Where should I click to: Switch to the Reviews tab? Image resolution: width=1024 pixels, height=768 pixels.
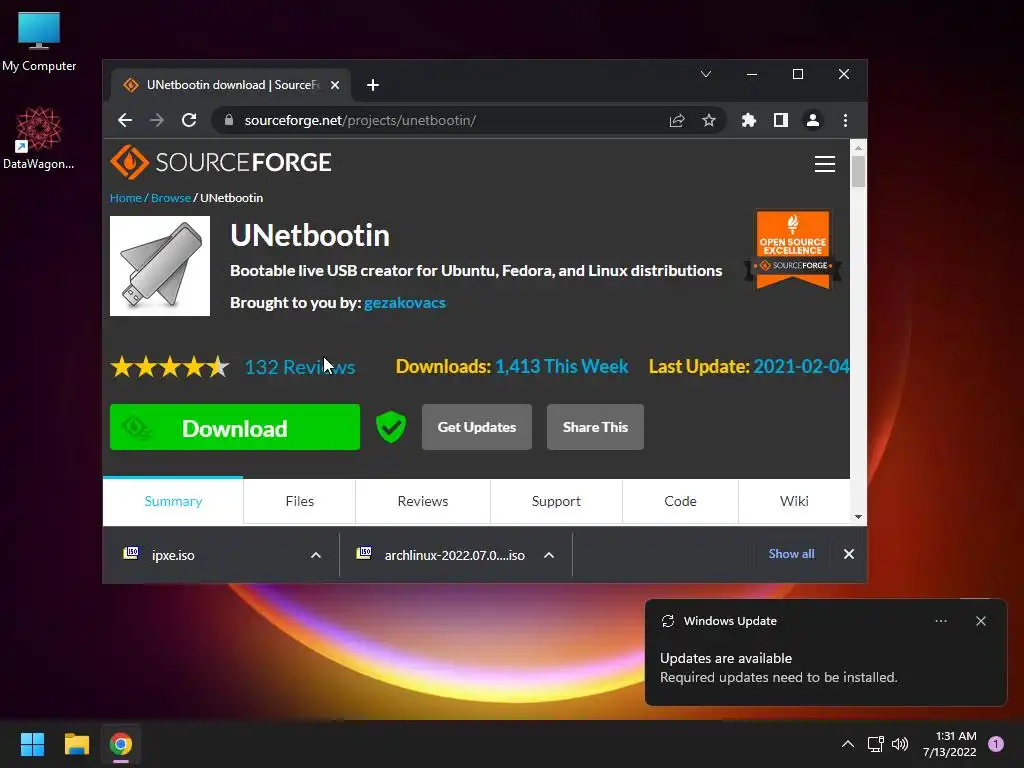pos(423,501)
